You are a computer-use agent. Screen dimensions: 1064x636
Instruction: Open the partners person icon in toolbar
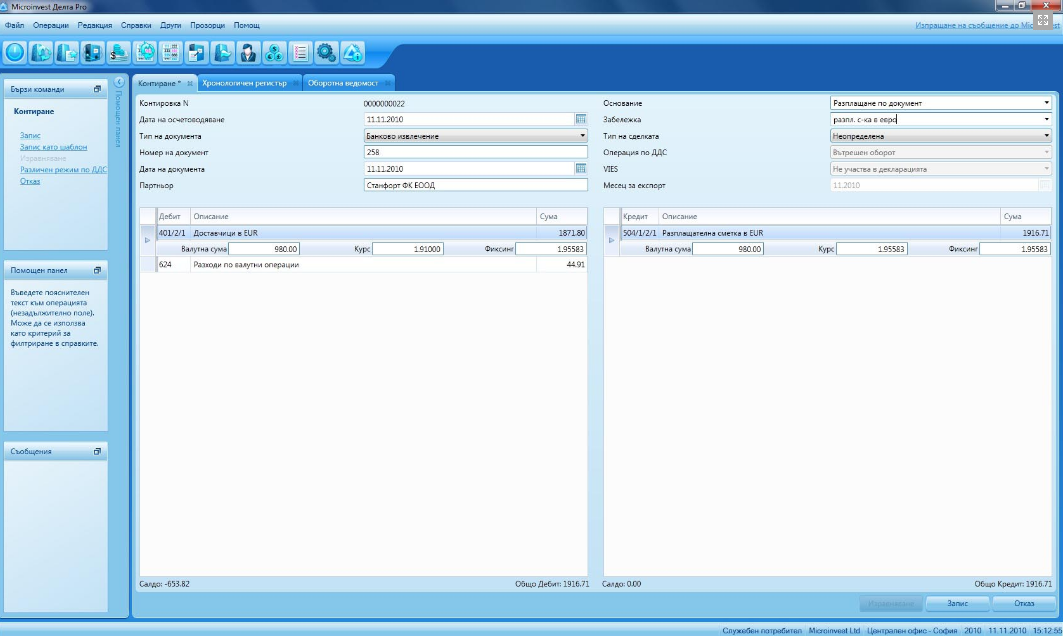tap(249, 52)
